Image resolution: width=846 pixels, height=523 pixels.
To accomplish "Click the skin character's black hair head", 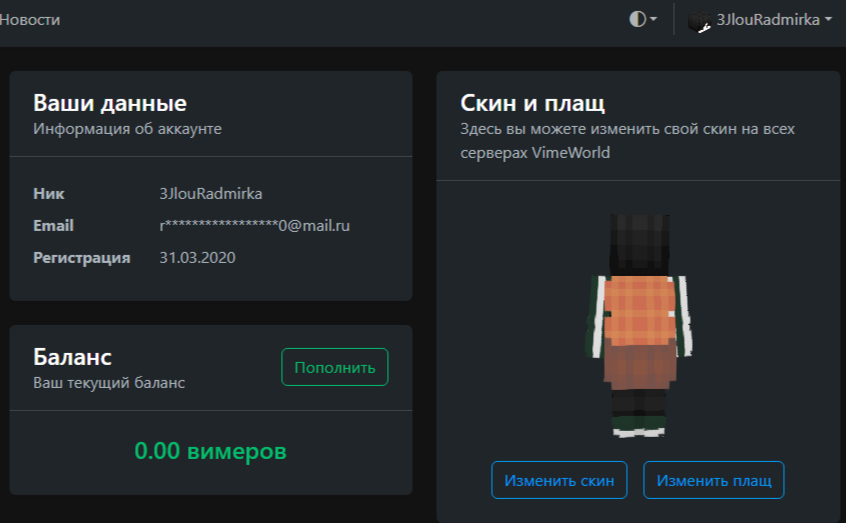I will 639,243.
